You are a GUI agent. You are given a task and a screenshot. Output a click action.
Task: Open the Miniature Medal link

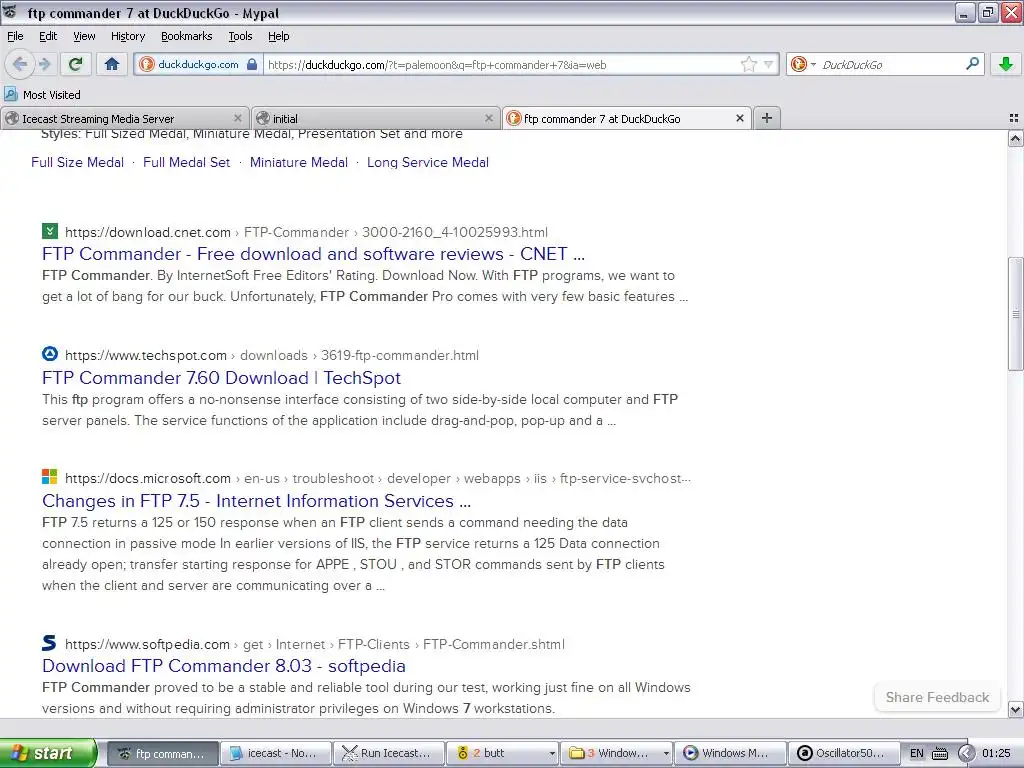298,162
